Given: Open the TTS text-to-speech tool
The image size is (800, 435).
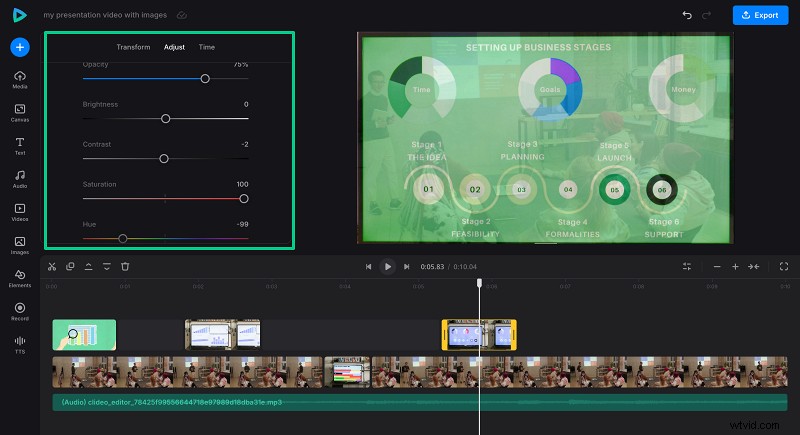Looking at the screenshot, I should click(x=20, y=343).
